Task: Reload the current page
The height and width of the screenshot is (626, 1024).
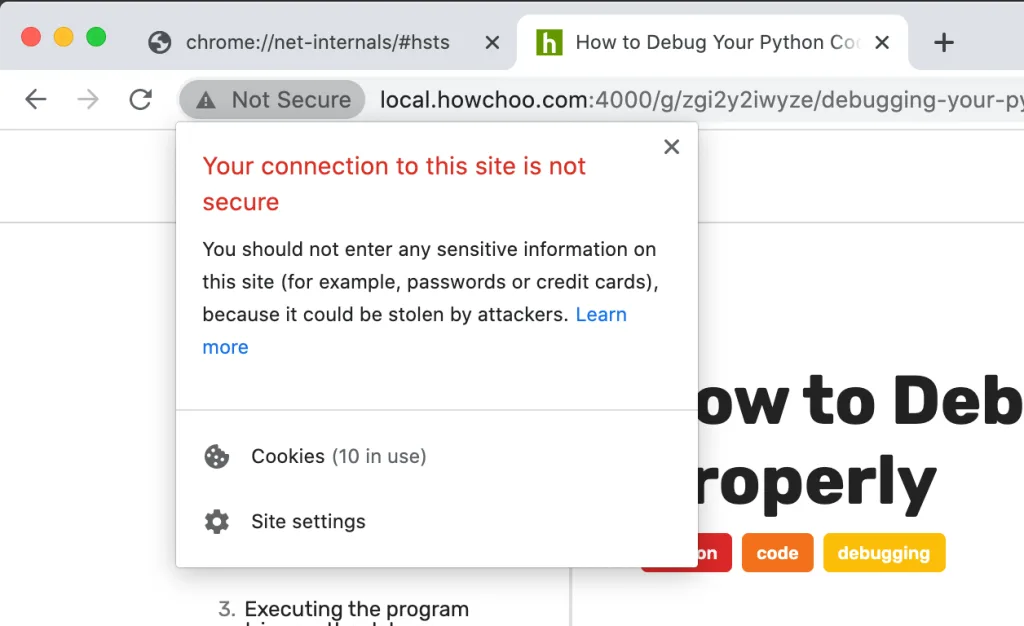Action: [x=141, y=99]
